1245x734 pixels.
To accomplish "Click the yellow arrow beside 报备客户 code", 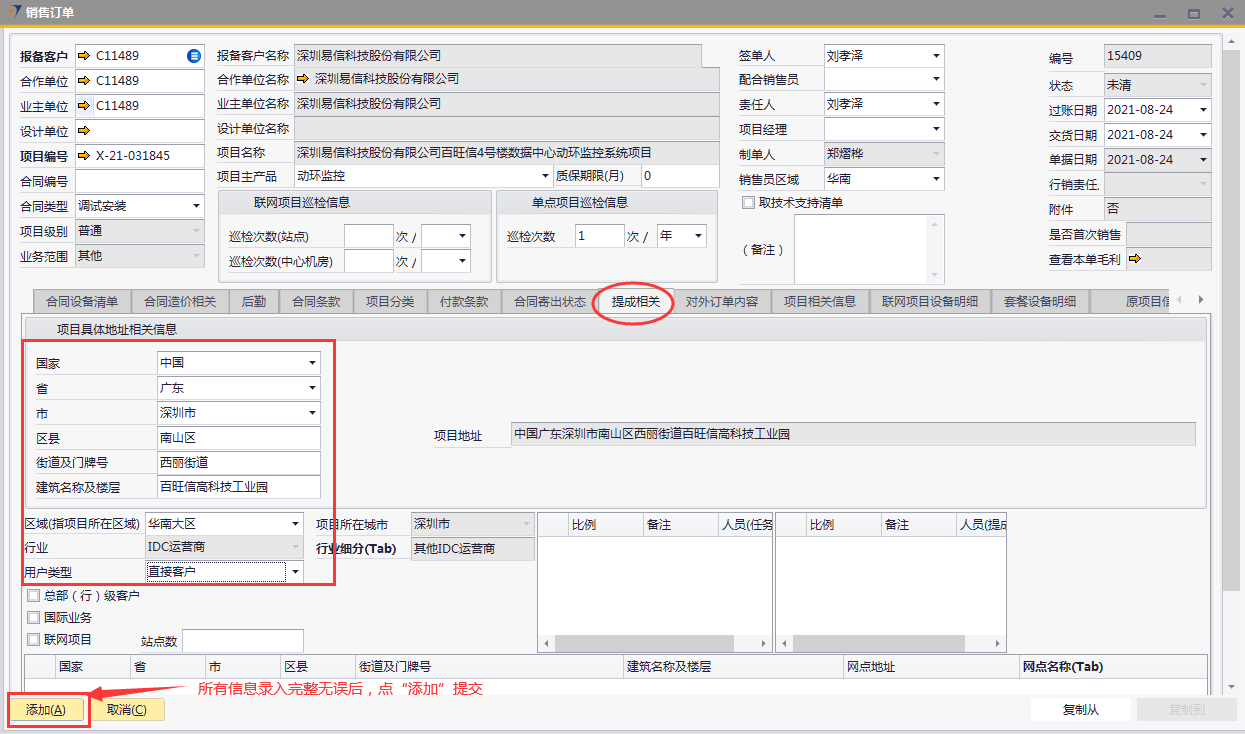I will coord(83,56).
